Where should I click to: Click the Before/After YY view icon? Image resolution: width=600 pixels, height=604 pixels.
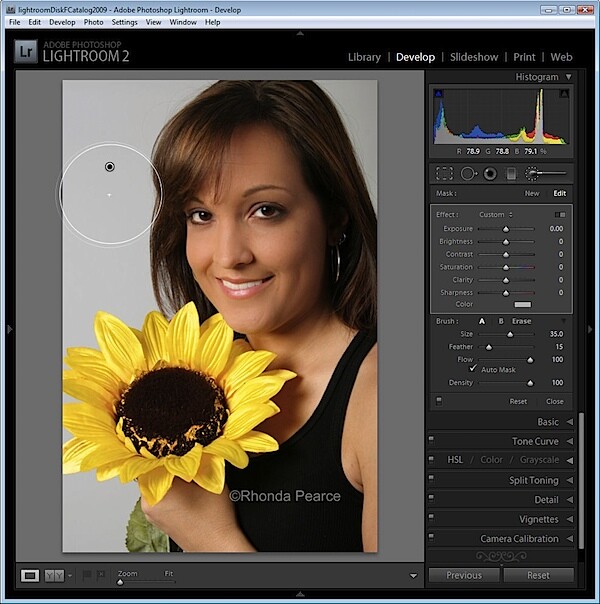point(54,576)
